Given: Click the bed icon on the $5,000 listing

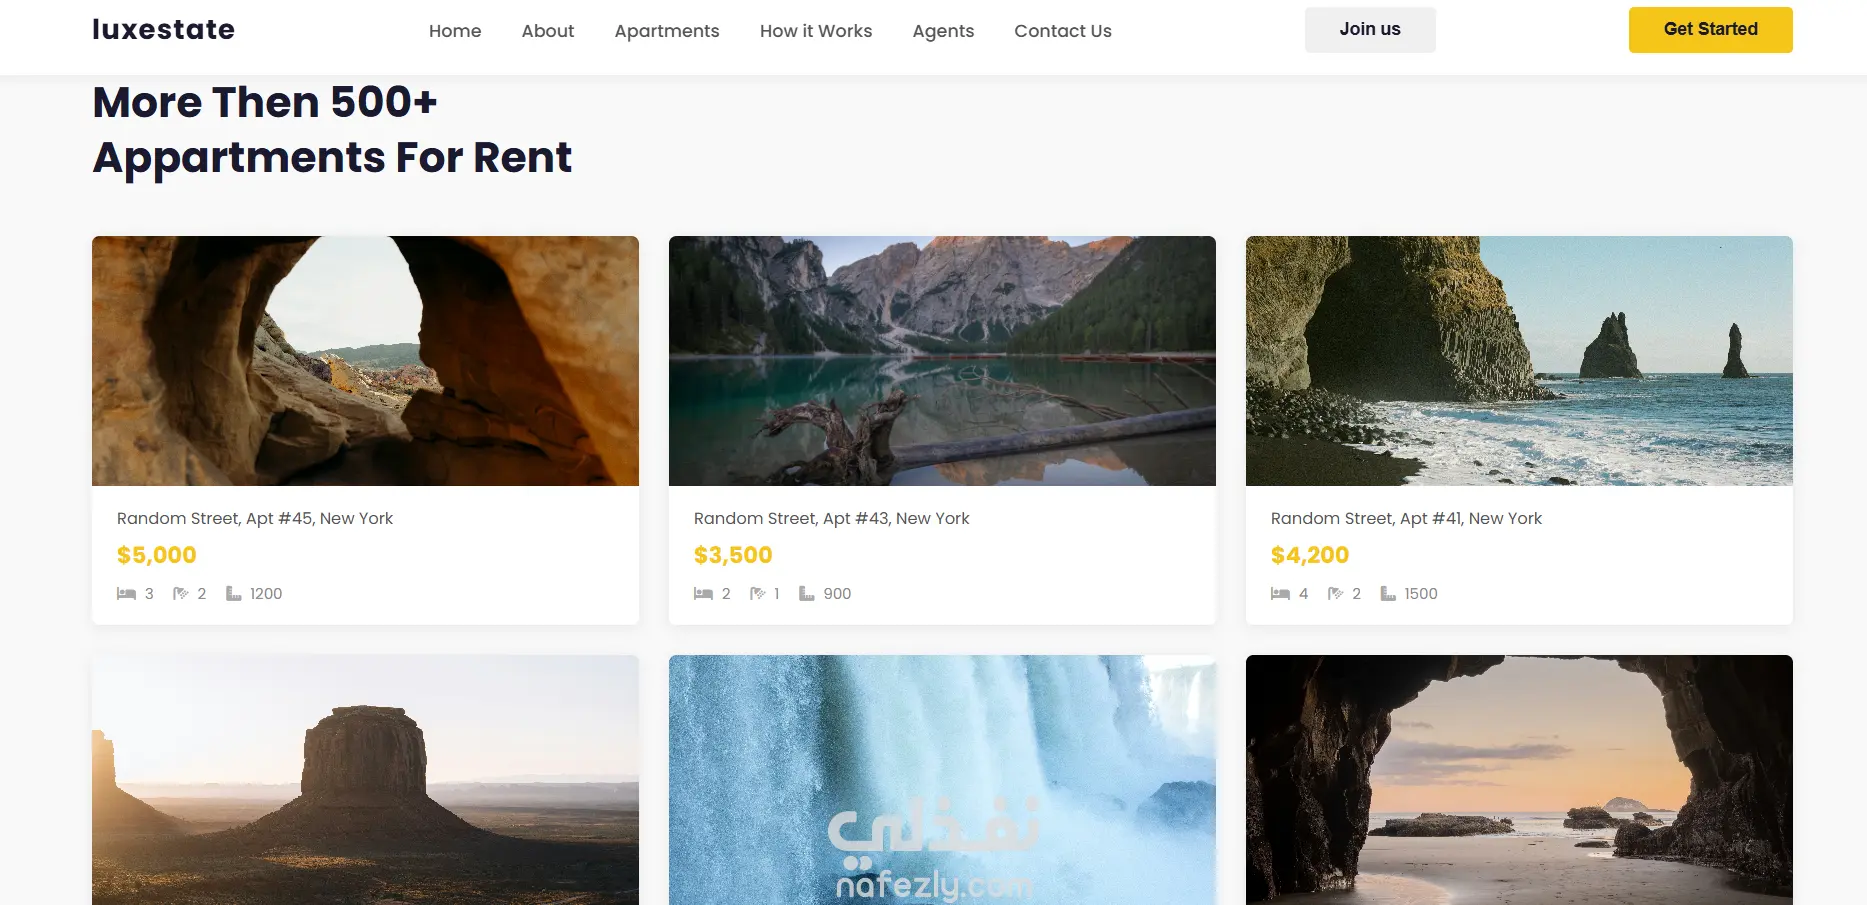Looking at the screenshot, I should click(126, 594).
